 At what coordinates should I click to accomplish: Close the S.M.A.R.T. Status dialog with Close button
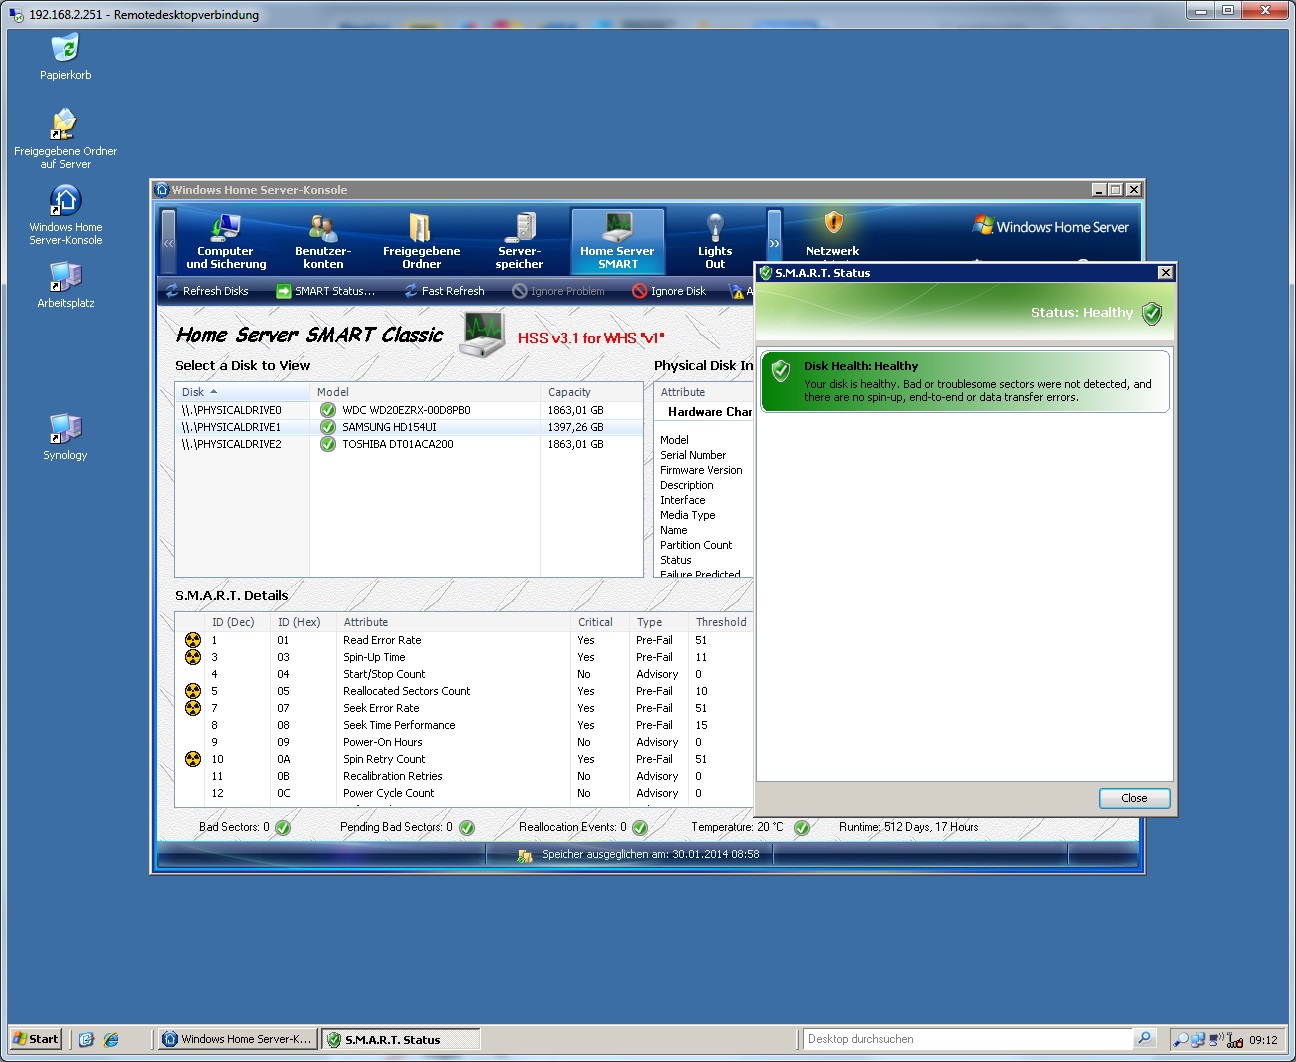[x=1134, y=798]
